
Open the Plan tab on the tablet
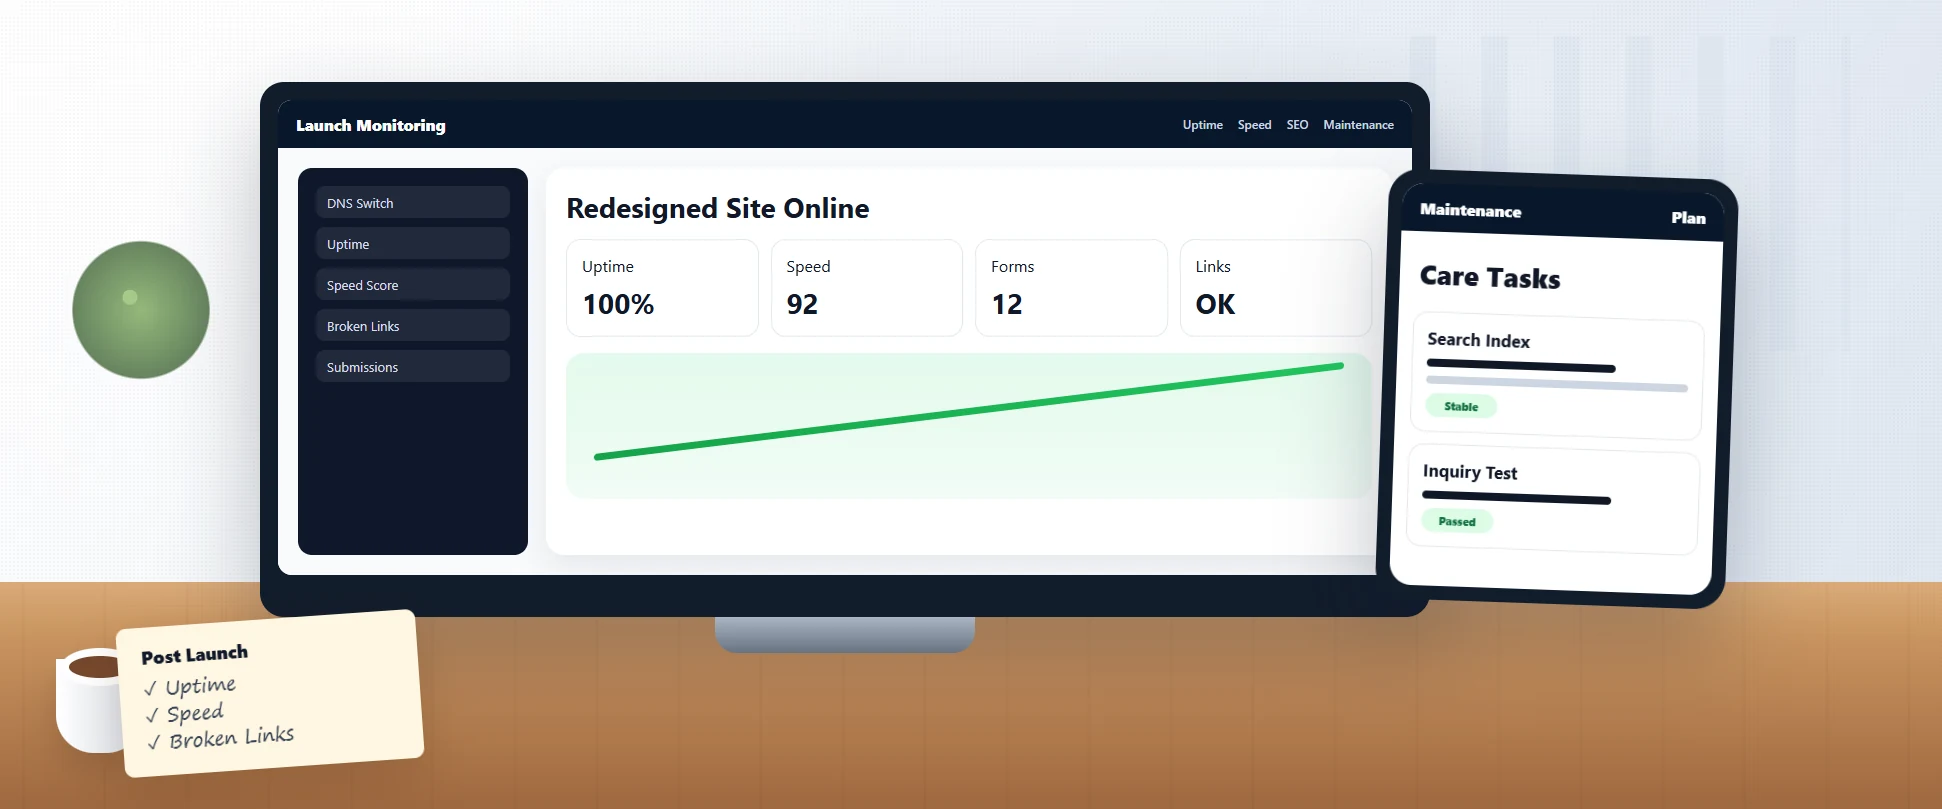(x=1688, y=217)
